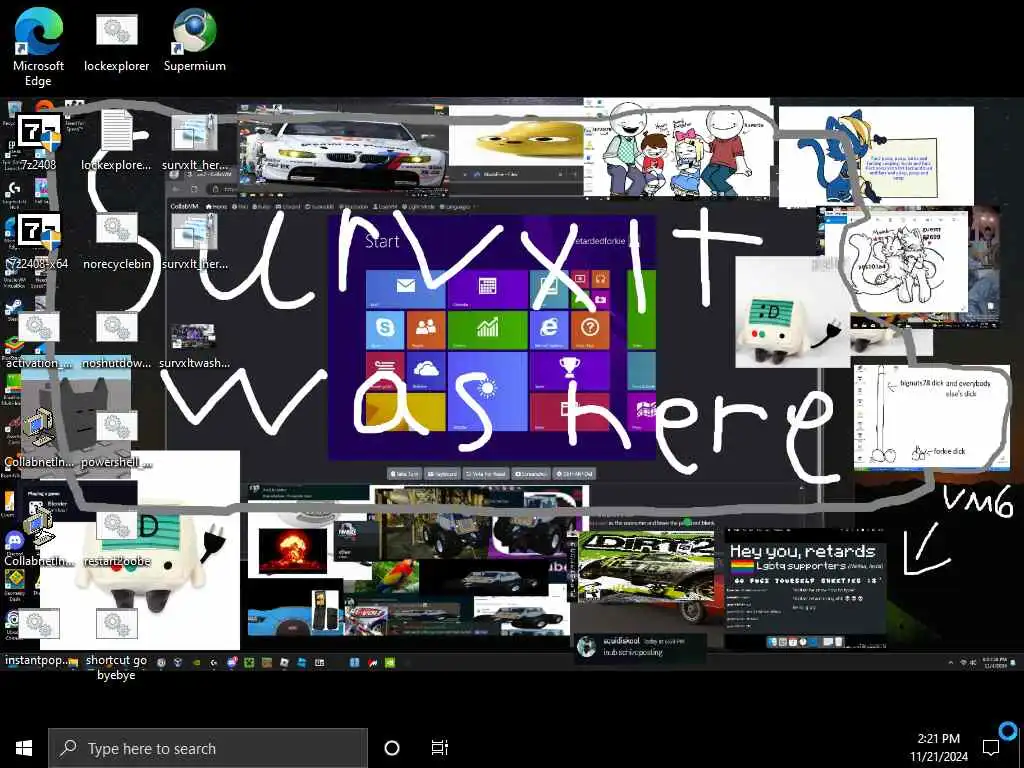Image resolution: width=1024 pixels, height=768 pixels.
Task: Open Cortana from the taskbar circle
Action: (392, 748)
